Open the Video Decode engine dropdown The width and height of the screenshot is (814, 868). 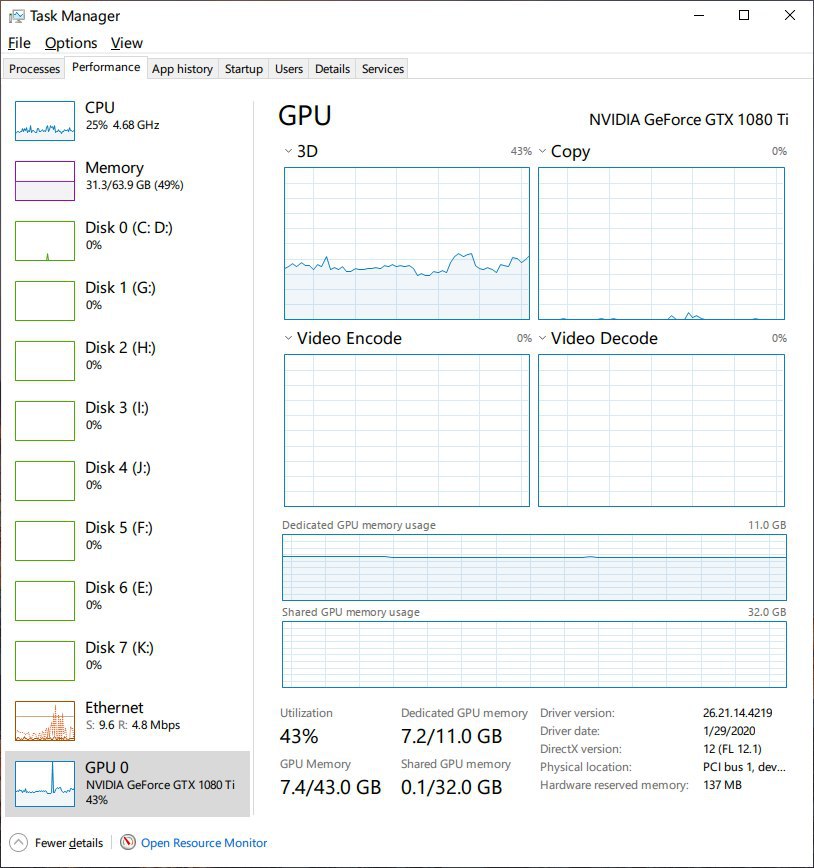point(542,338)
